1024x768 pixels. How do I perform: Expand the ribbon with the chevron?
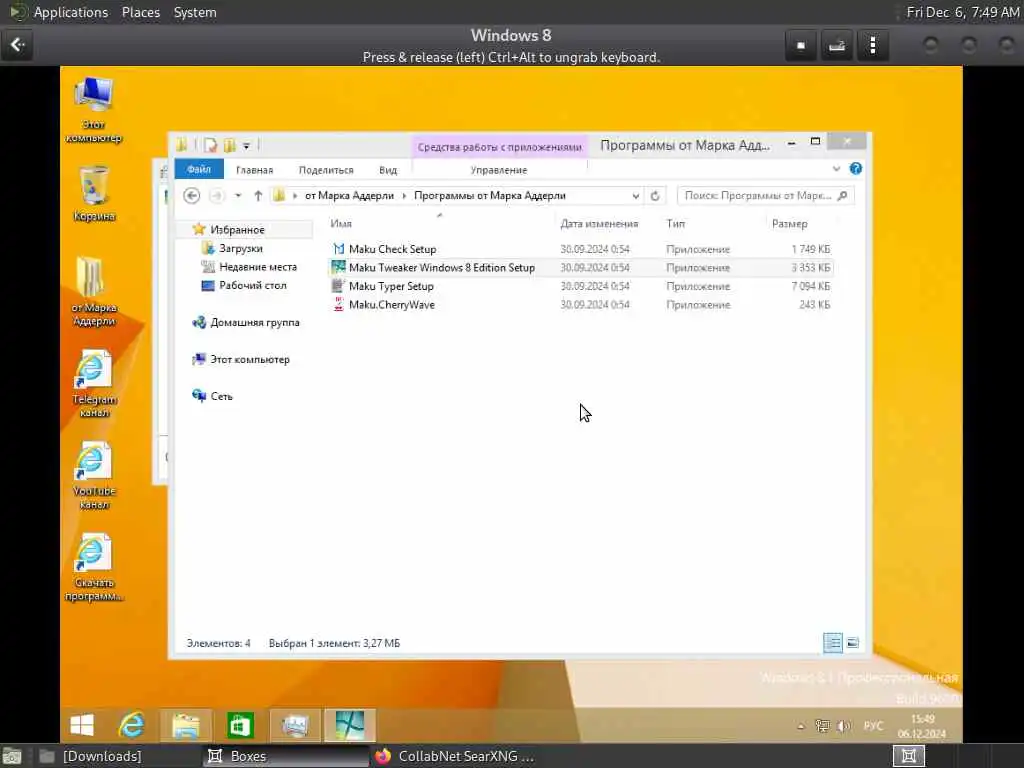[836, 169]
